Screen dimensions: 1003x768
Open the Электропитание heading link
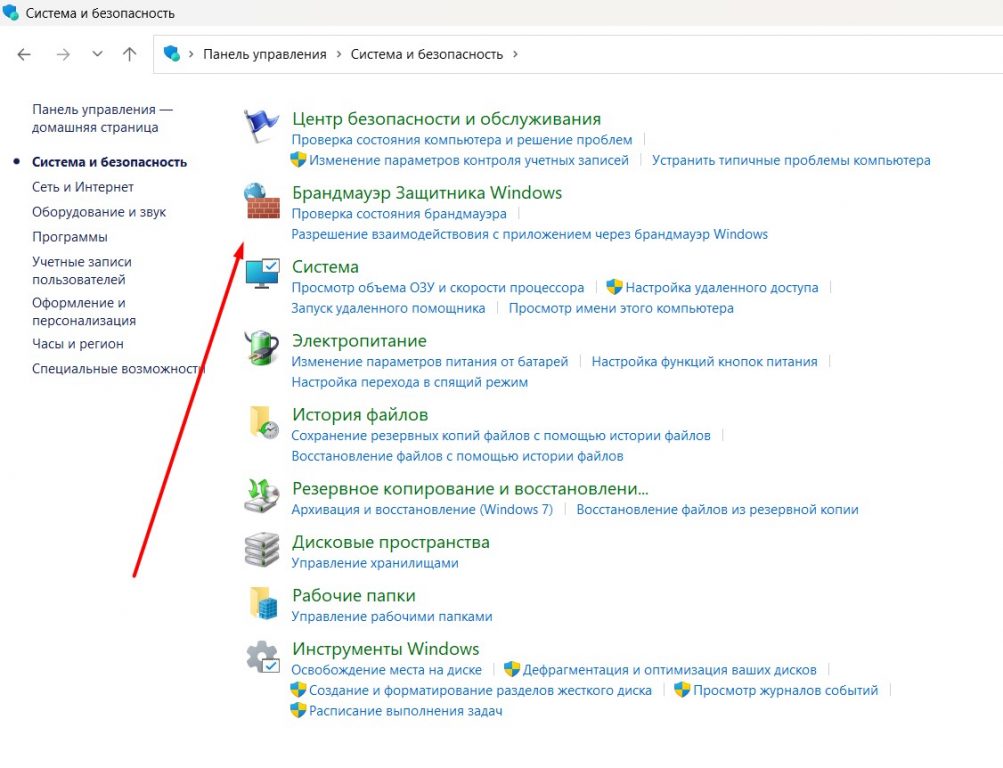pyautogui.click(x=359, y=341)
